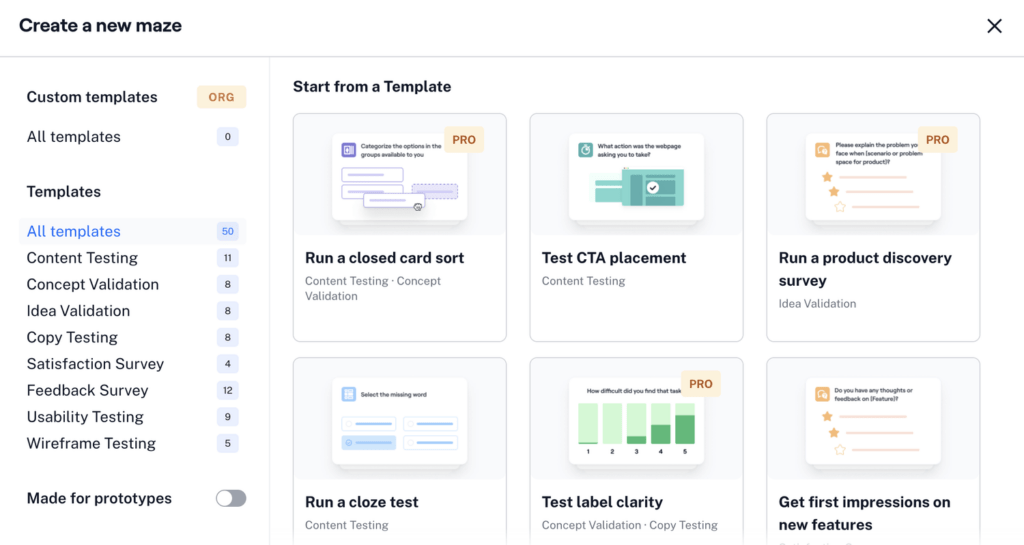Open the Run a closed card sort template
This screenshot has height=545, width=1024.
coord(399,228)
